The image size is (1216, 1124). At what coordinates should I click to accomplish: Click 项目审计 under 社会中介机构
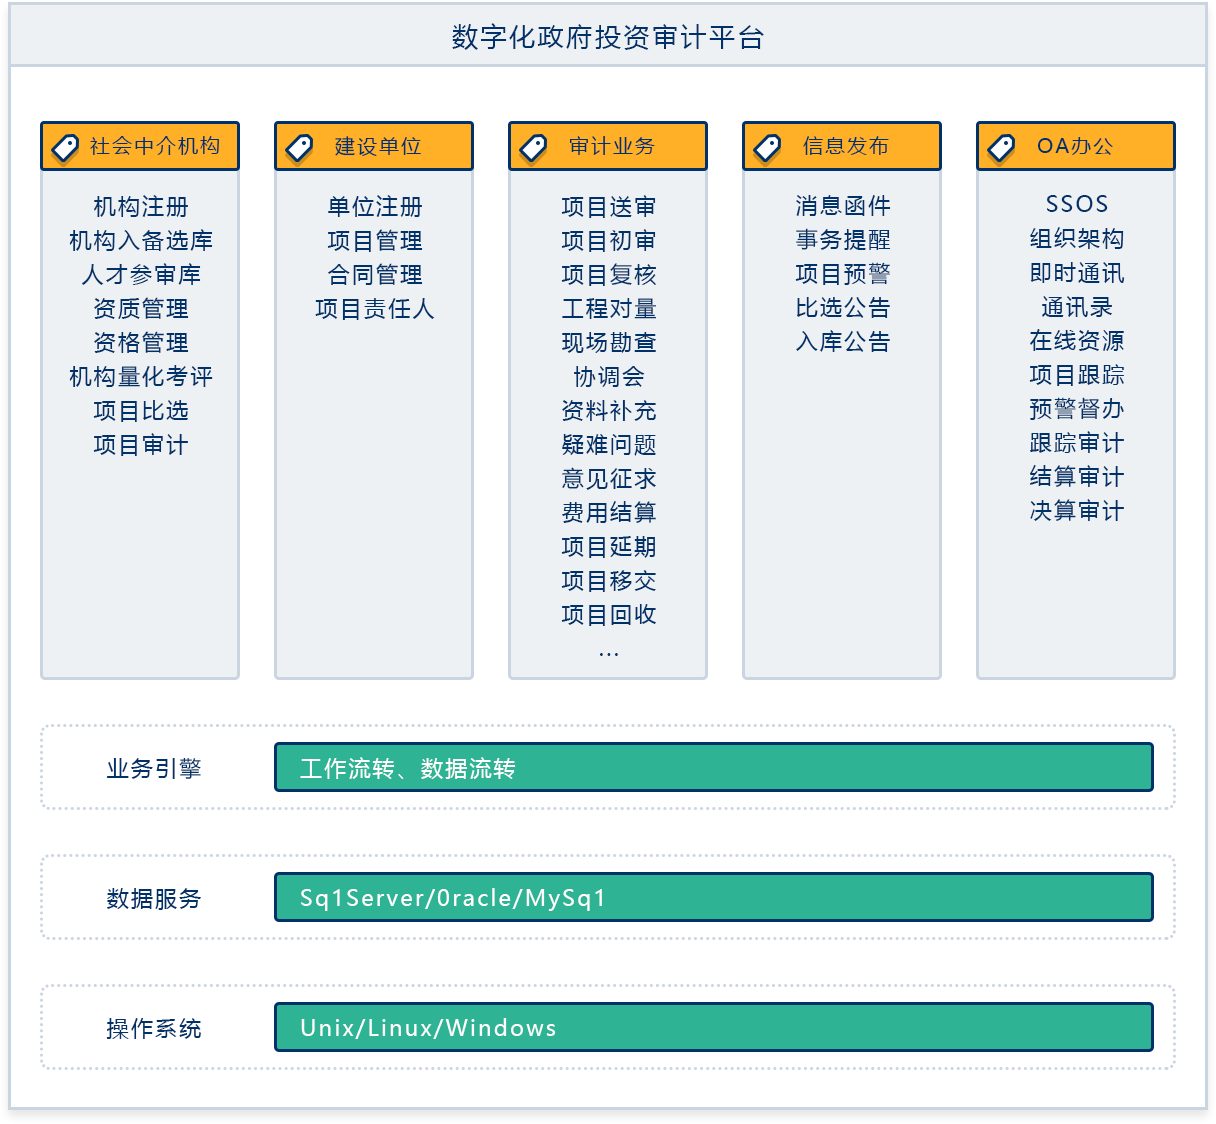point(141,445)
